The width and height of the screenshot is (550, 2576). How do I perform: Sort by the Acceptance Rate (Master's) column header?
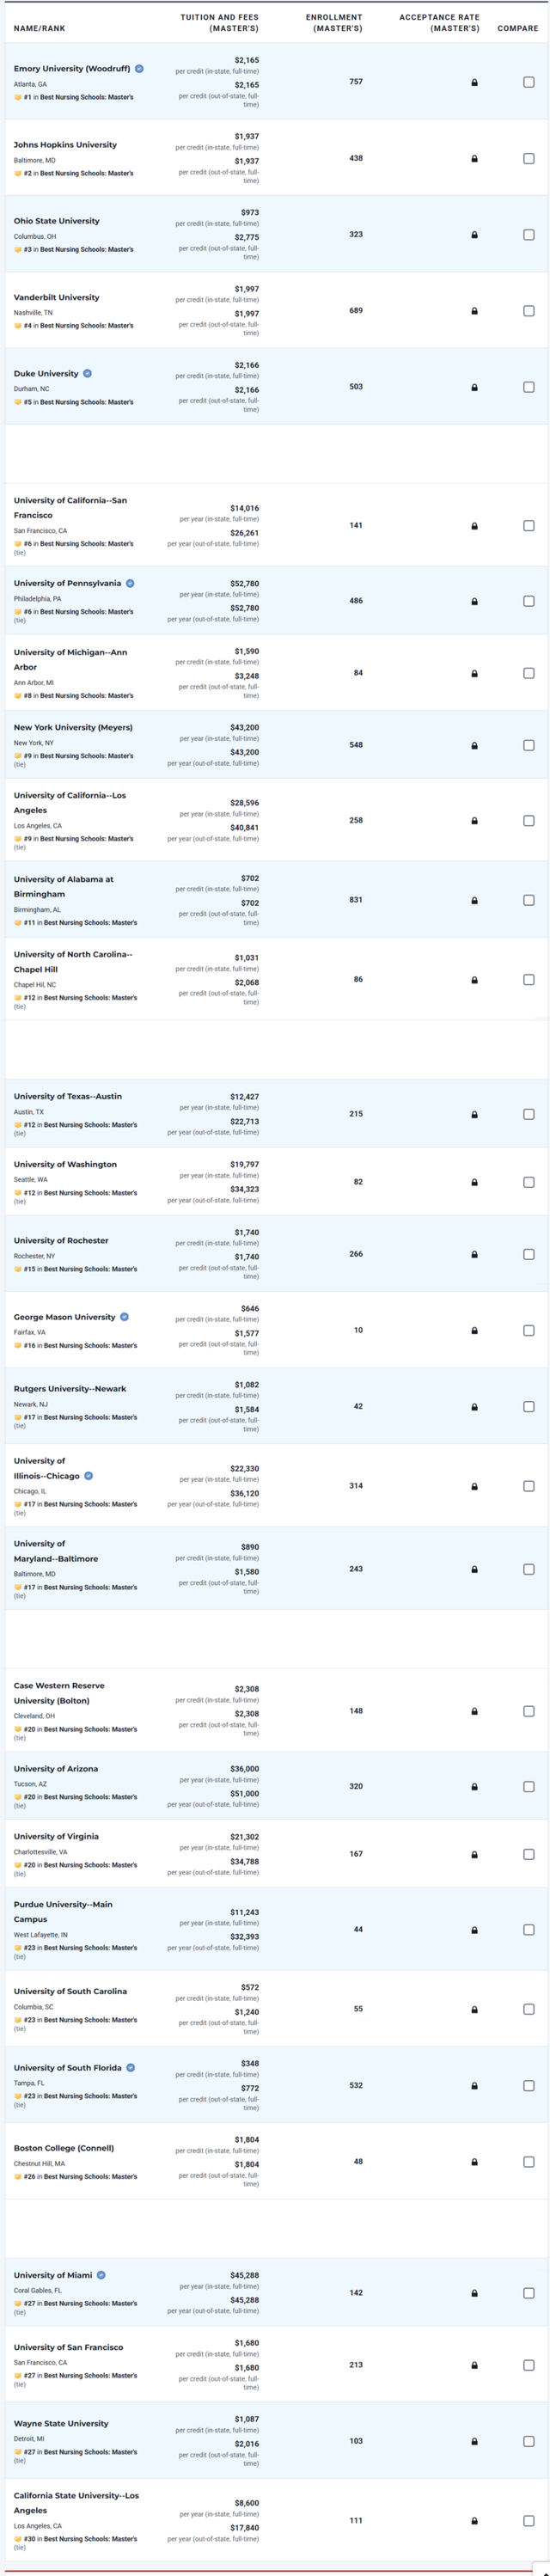click(439, 22)
